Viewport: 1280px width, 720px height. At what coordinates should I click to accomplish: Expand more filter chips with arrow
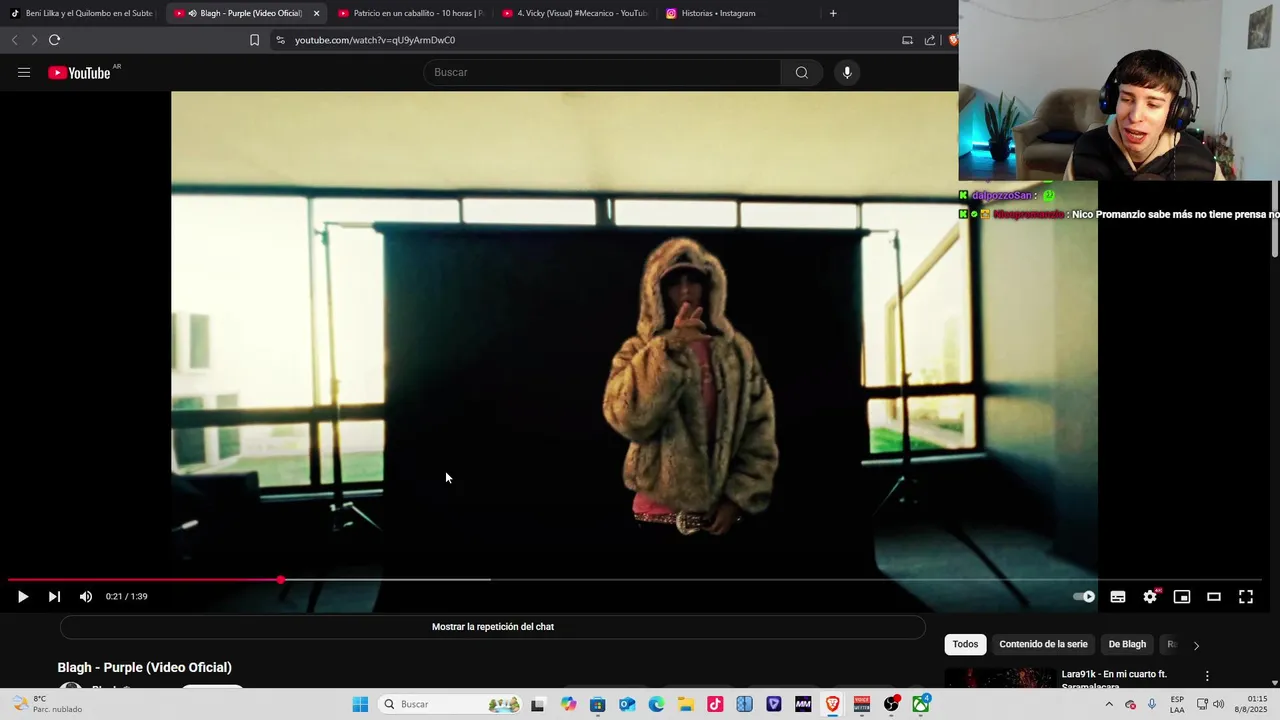pyautogui.click(x=1196, y=645)
